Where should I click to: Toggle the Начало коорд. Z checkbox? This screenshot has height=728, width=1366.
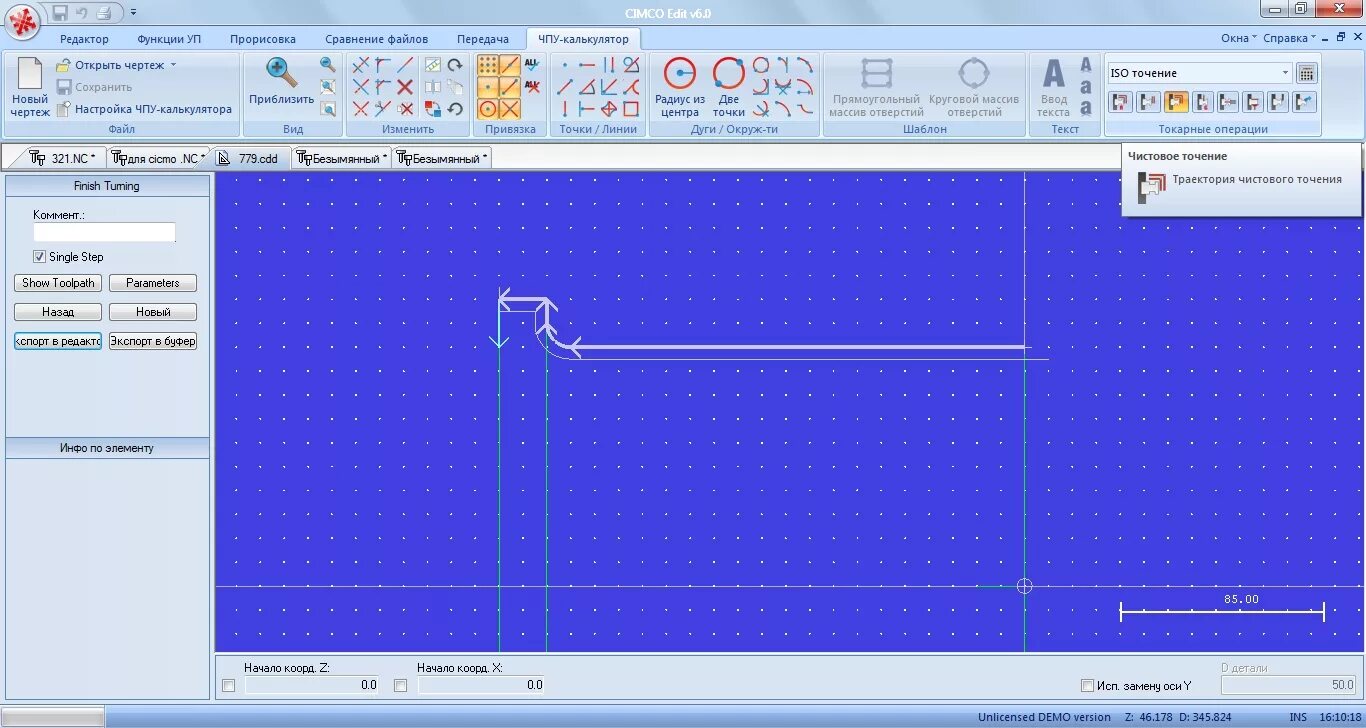tap(228, 685)
